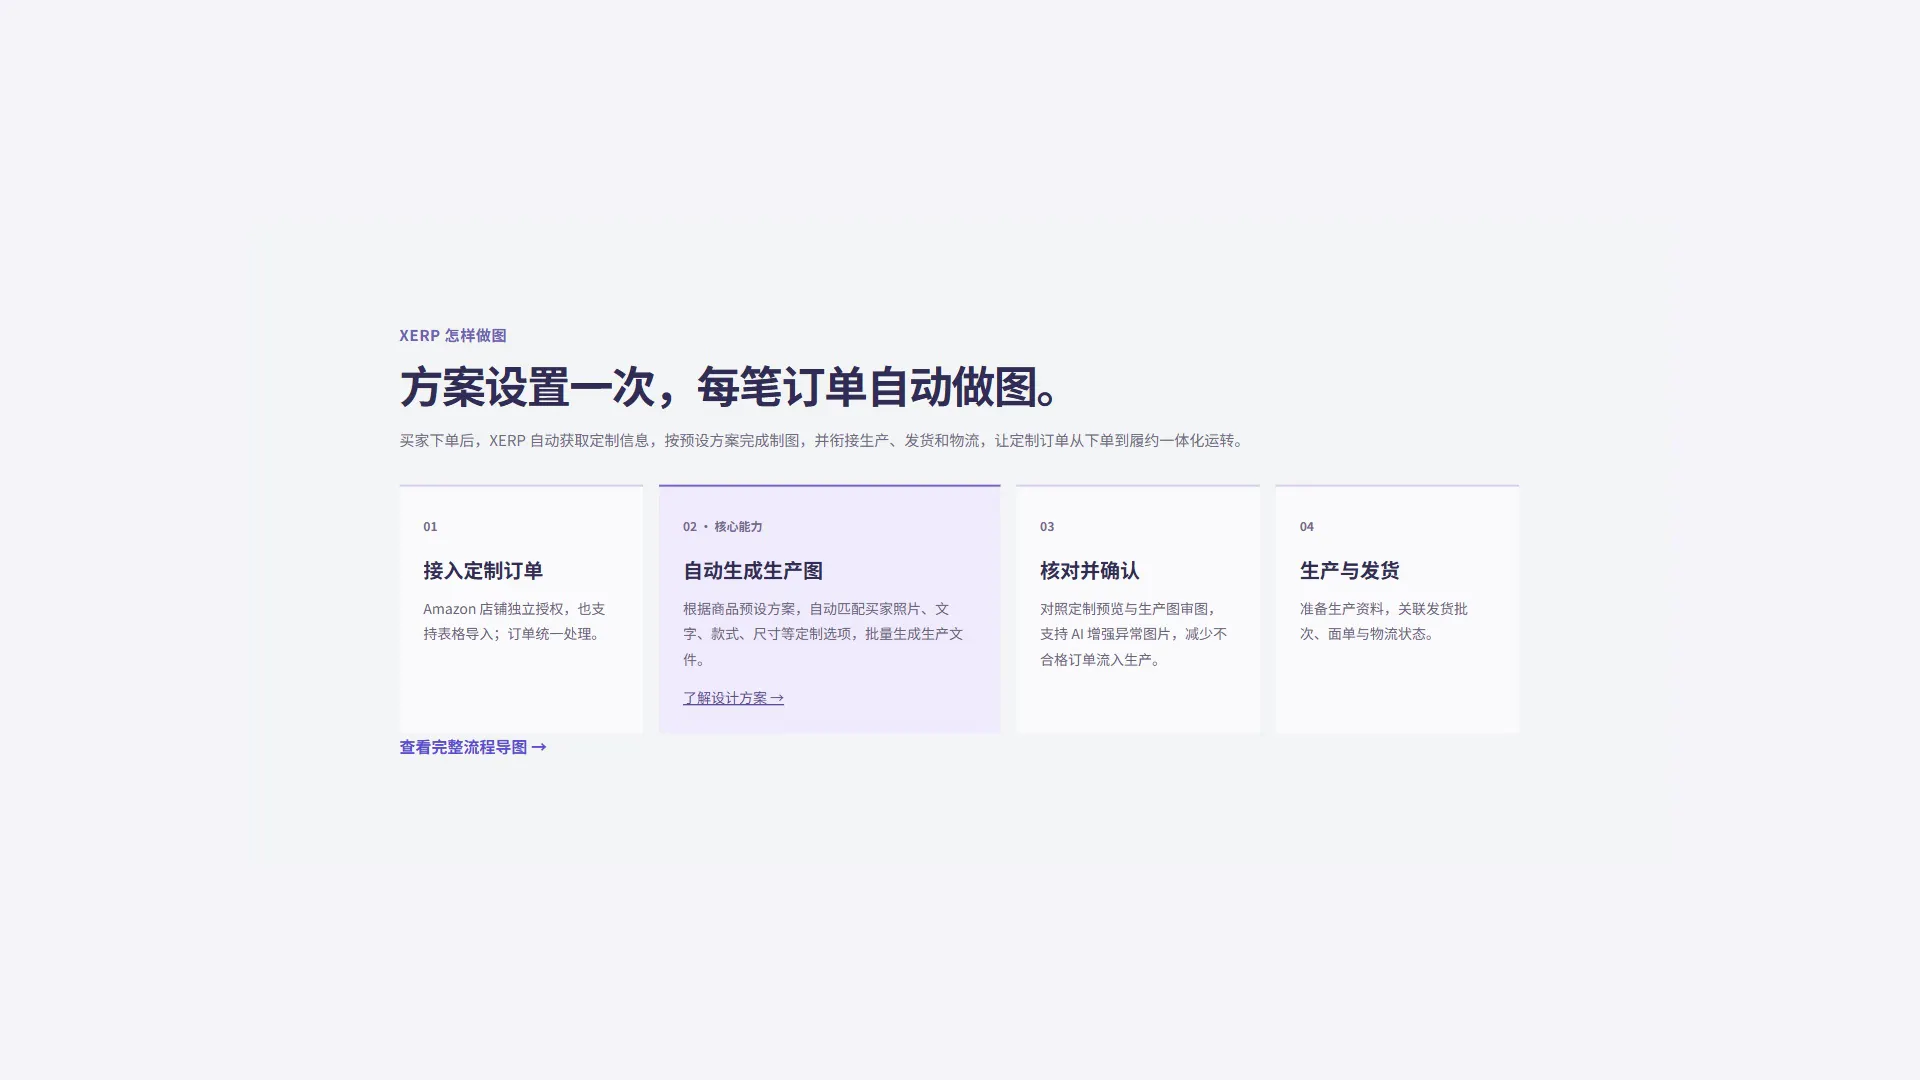This screenshot has height=1080, width=1920.
Task: Click the intro paragraph starting with 买家下单后
Action: coord(822,440)
